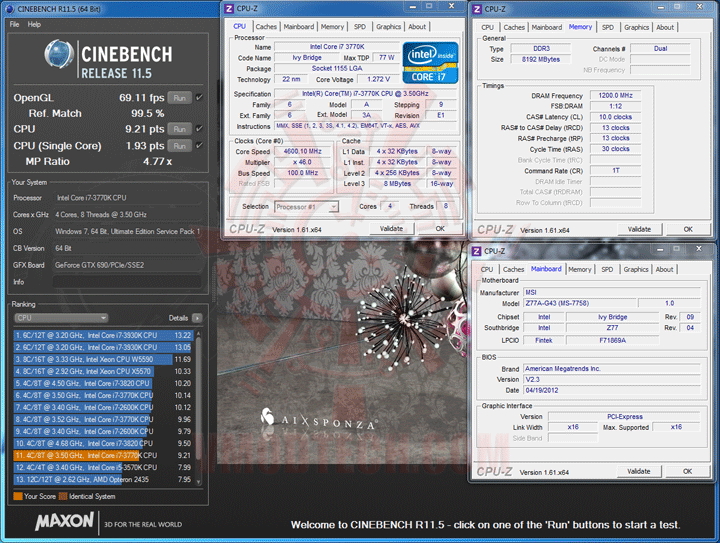Select SPD tab in CPU-Z Memory window
The image size is (720, 543).
pos(608,27)
